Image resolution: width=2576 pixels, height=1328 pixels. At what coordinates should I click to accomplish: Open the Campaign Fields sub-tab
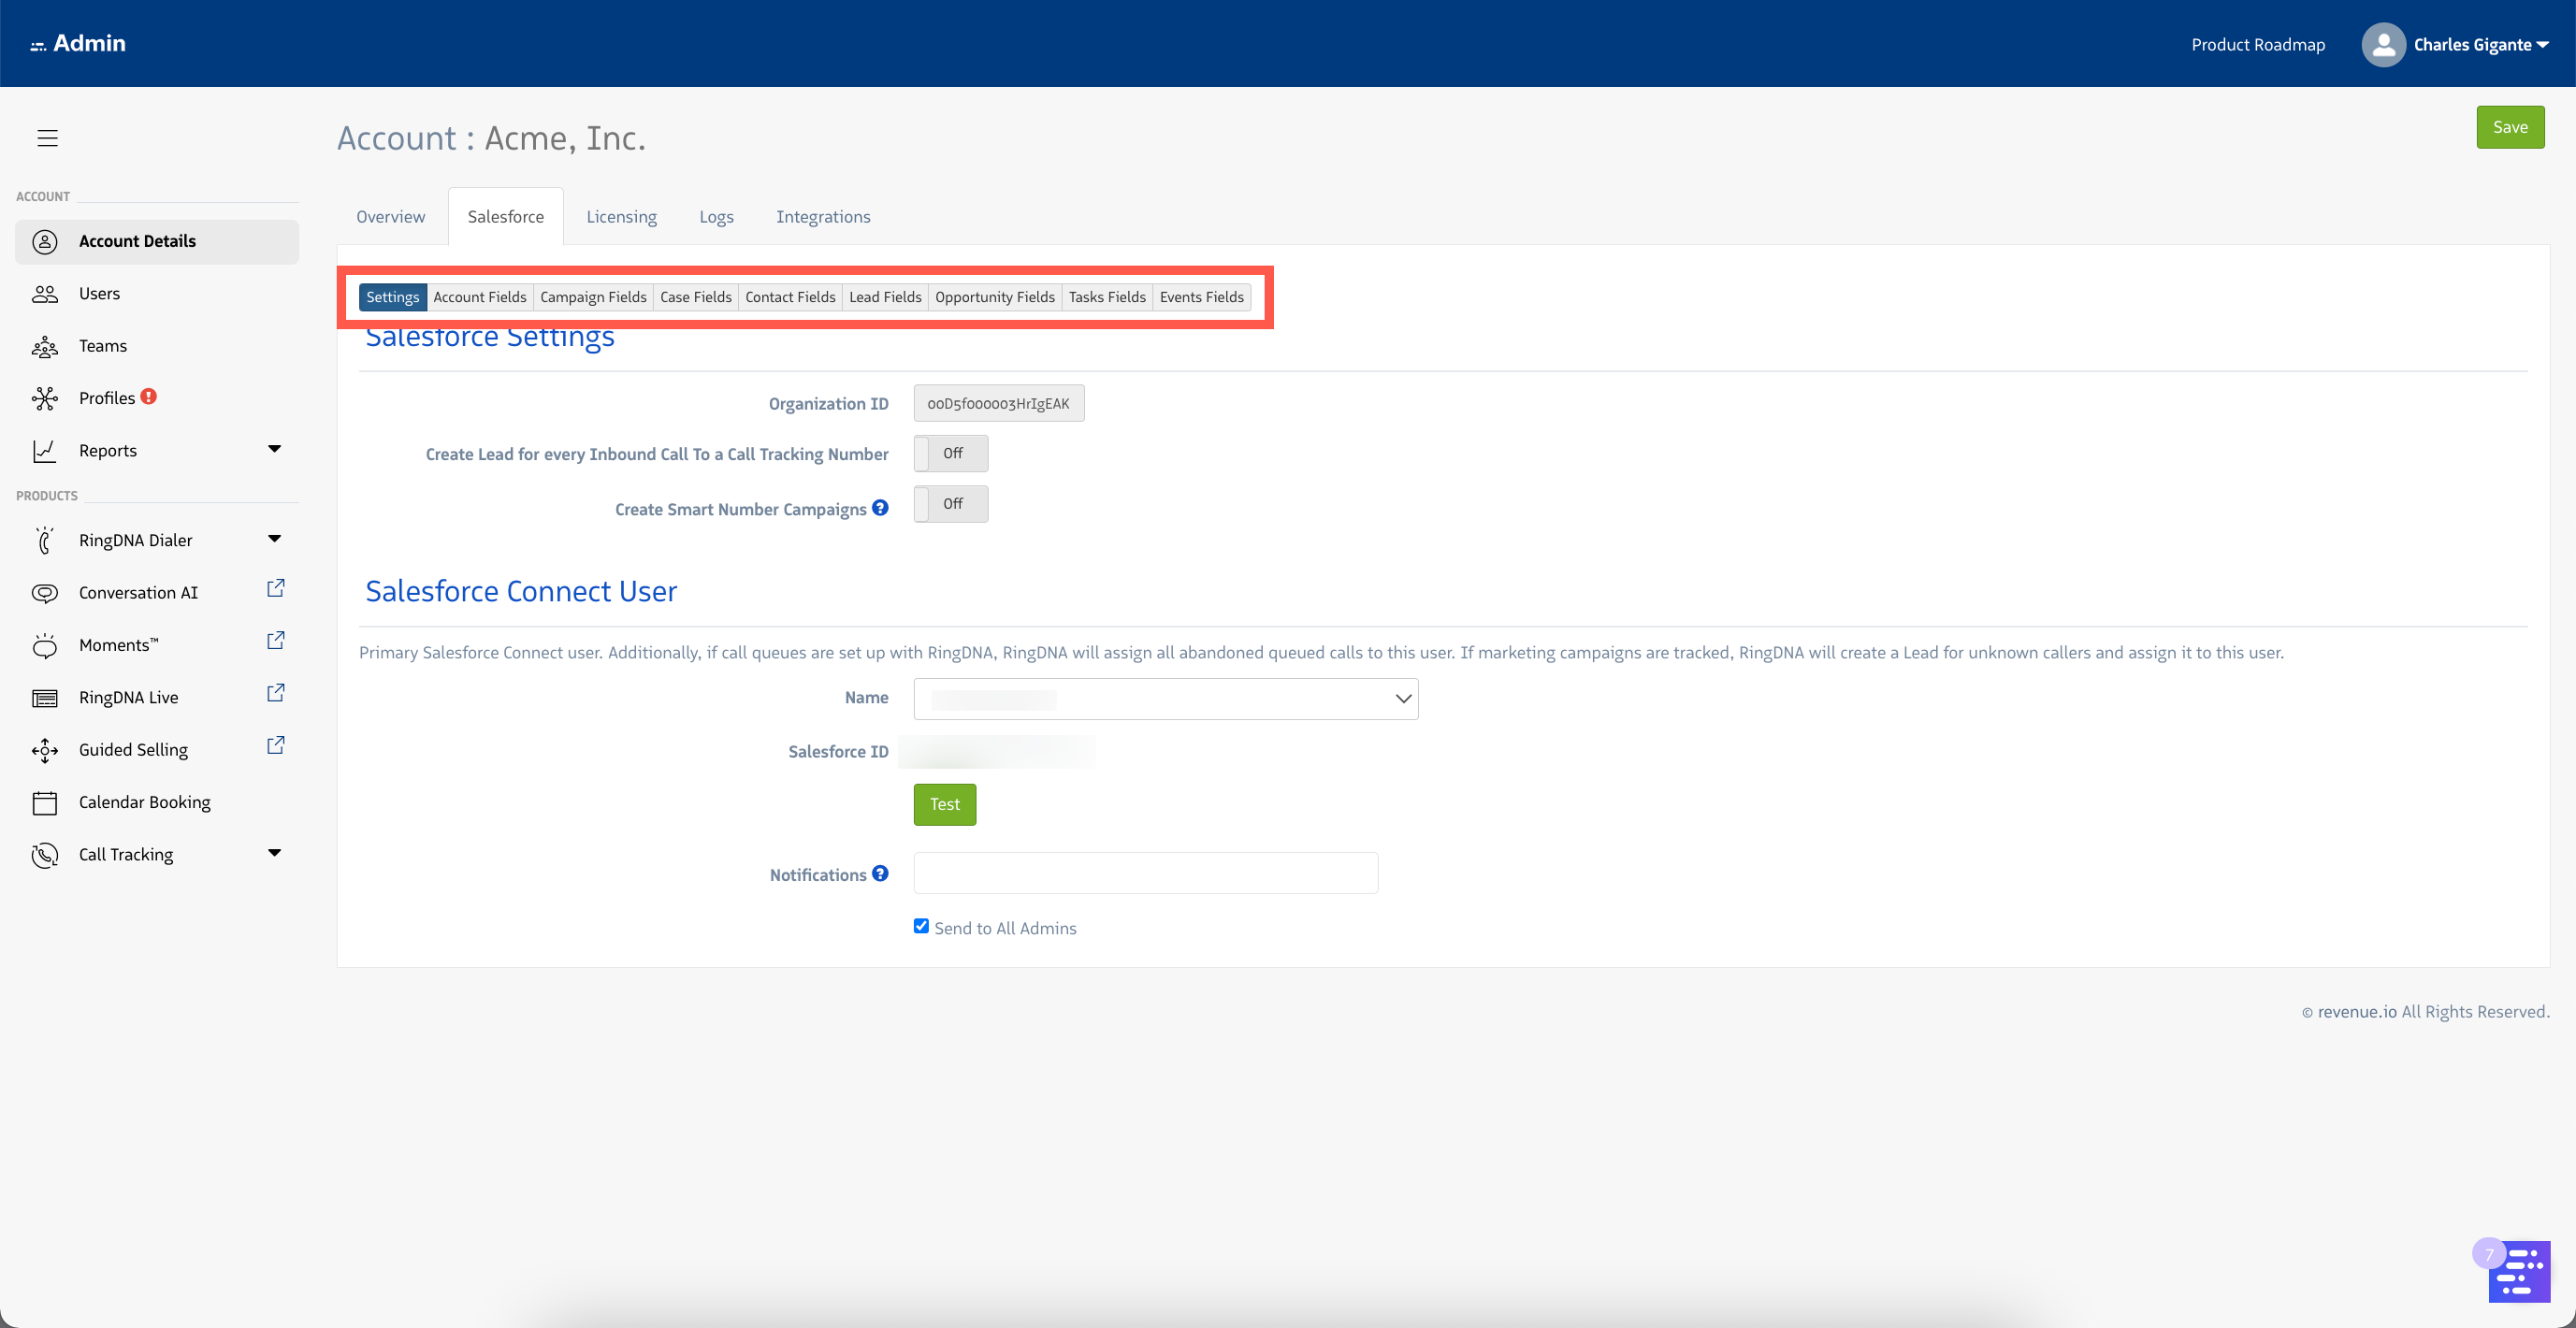593,297
